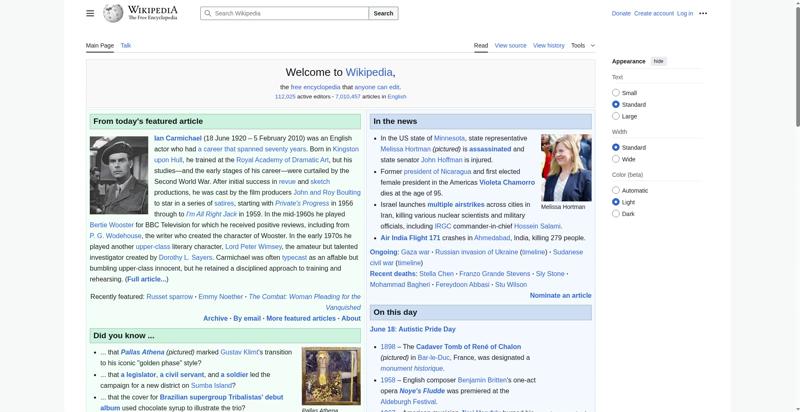
Task: Click the 7,010,457 articles count link
Action: tap(347, 96)
